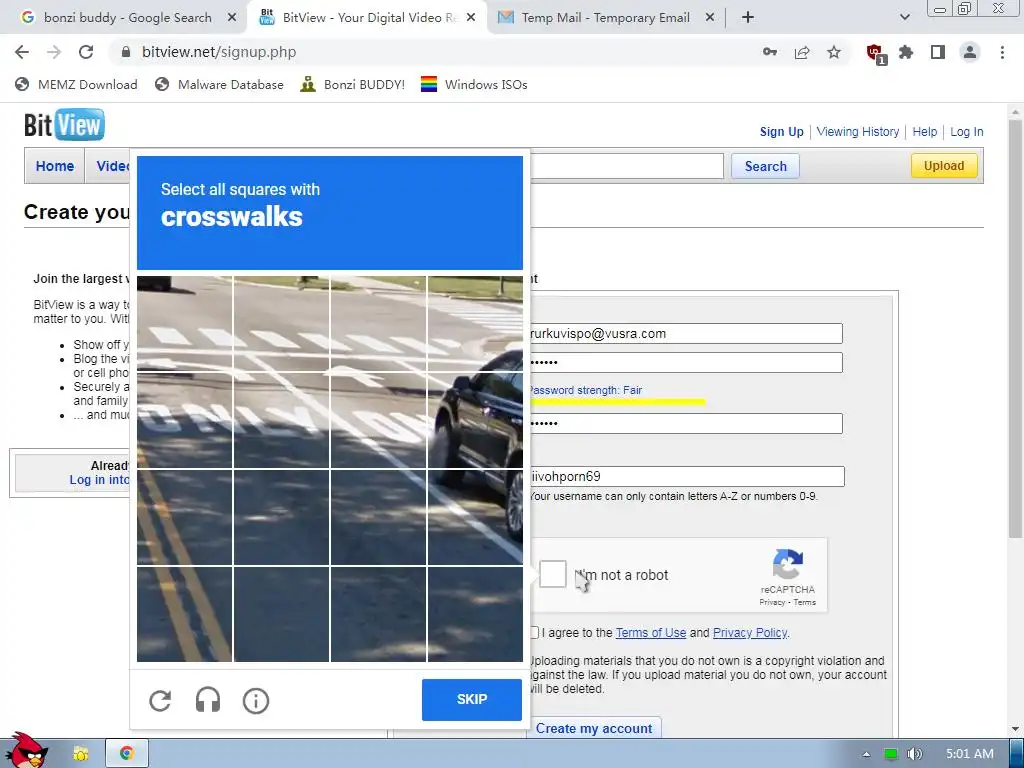Focus the site search field
1024x768 pixels.
[627, 166]
